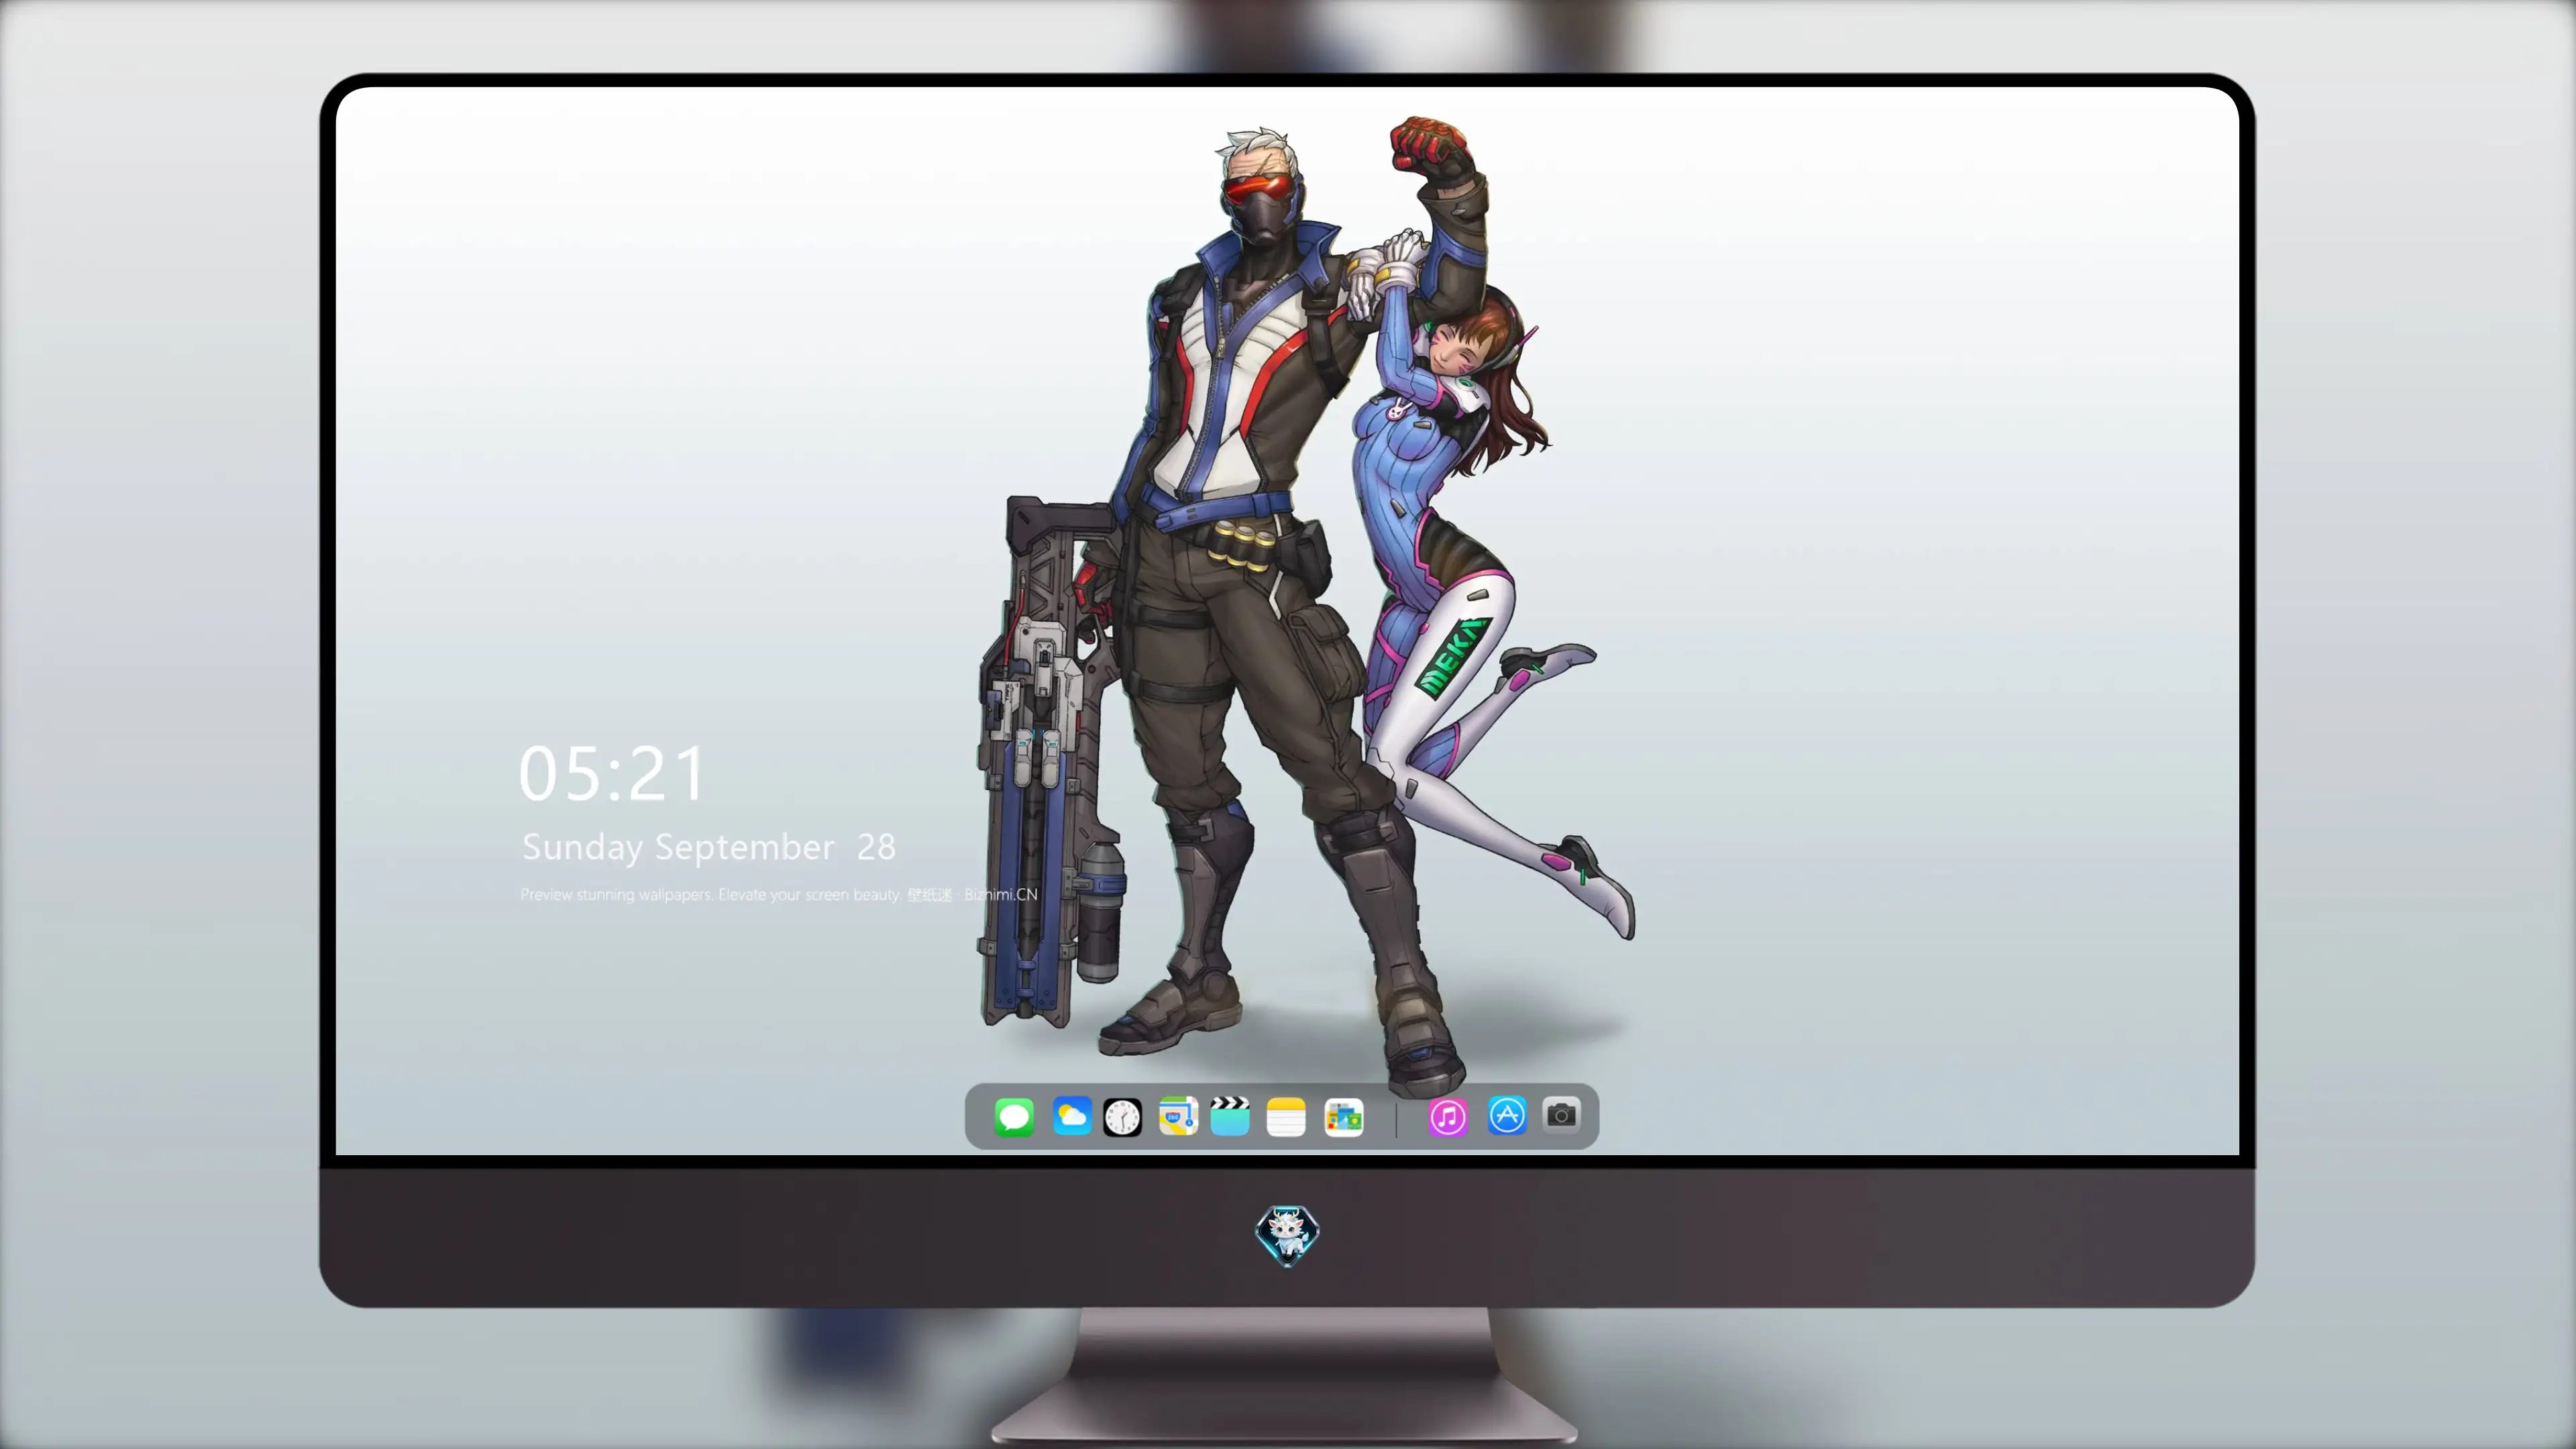Open the pink iTunes Store icon

pyautogui.click(x=1447, y=1117)
